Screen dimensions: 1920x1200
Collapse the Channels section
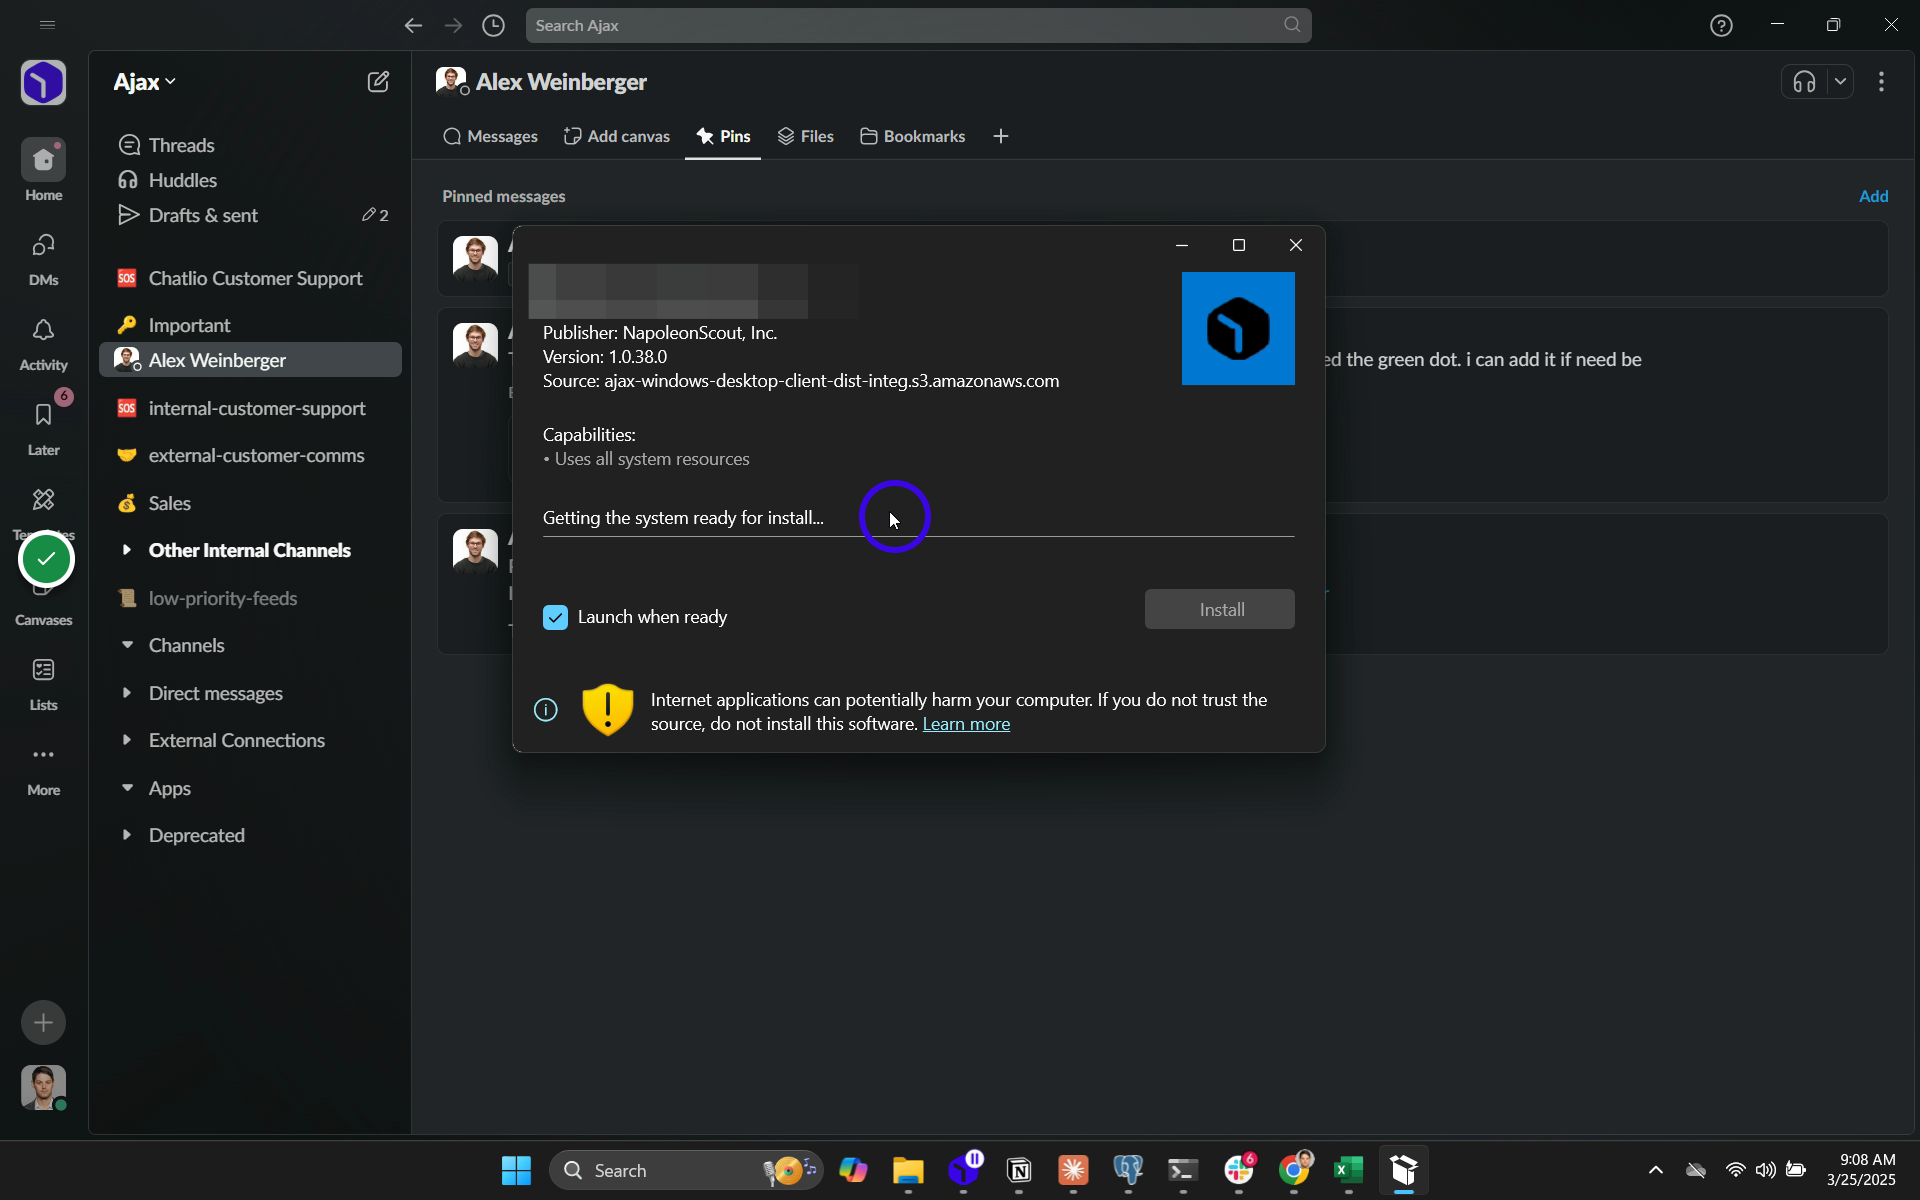coord(126,645)
